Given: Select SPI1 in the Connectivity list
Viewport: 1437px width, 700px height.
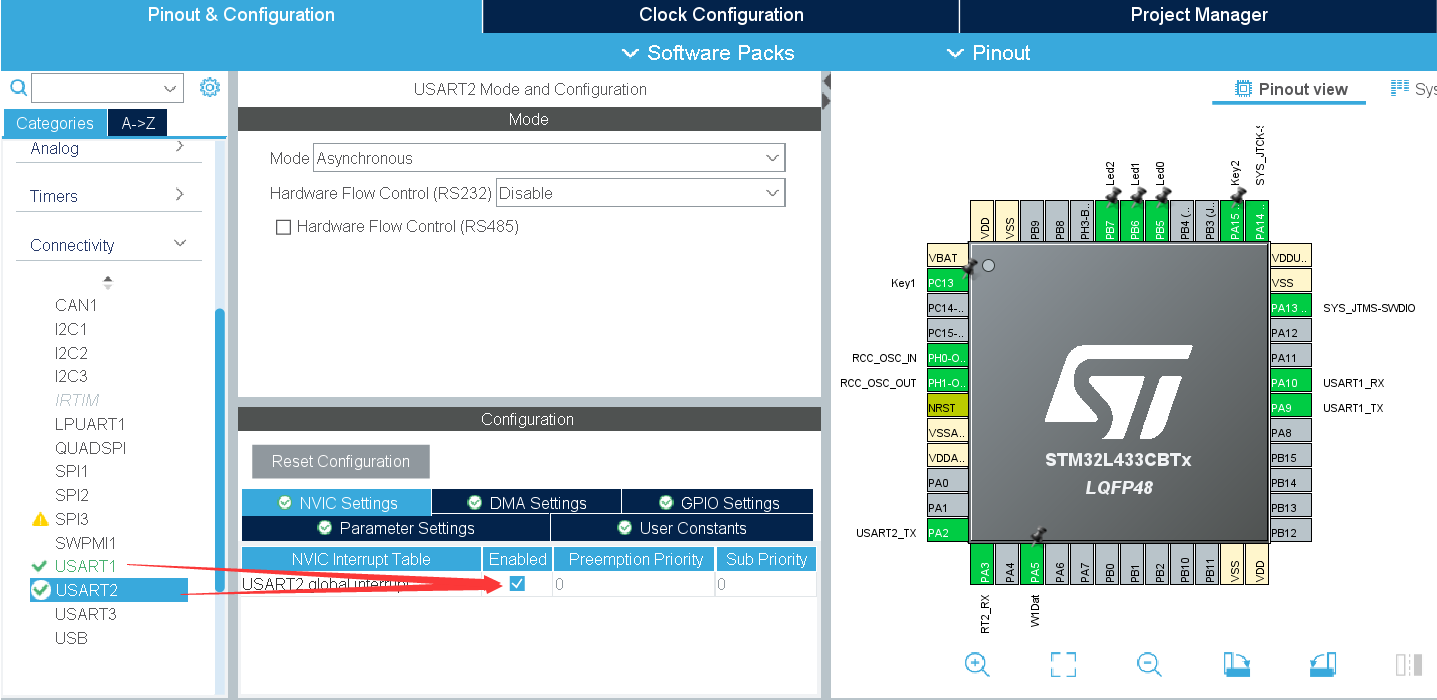Looking at the screenshot, I should [x=72, y=471].
